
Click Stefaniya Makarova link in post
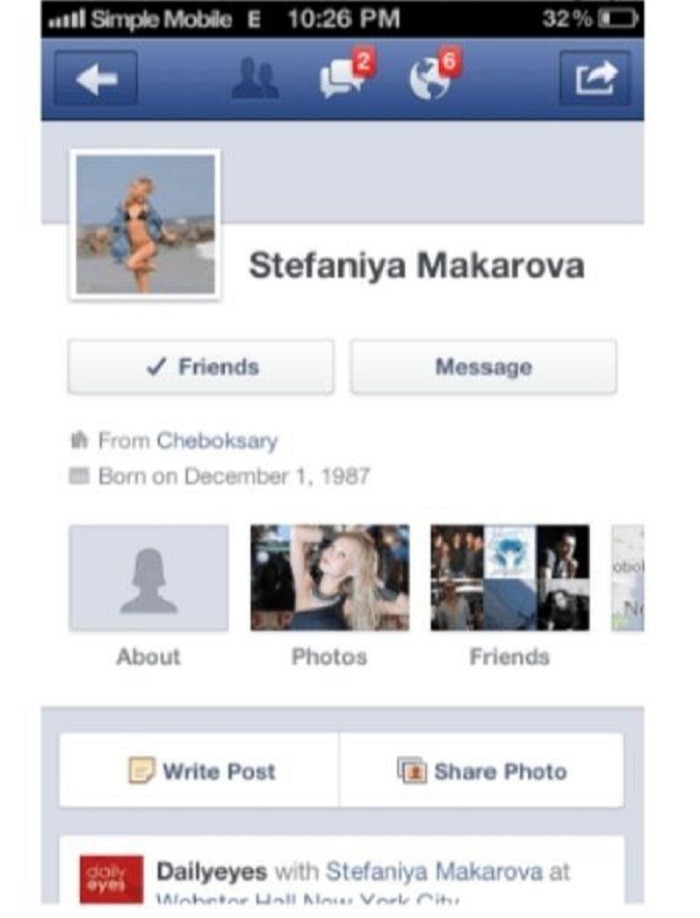pos(434,872)
